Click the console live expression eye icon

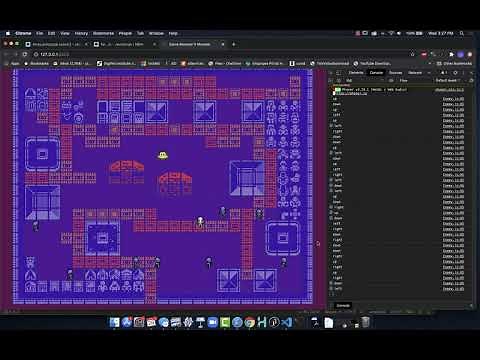pos(391,80)
